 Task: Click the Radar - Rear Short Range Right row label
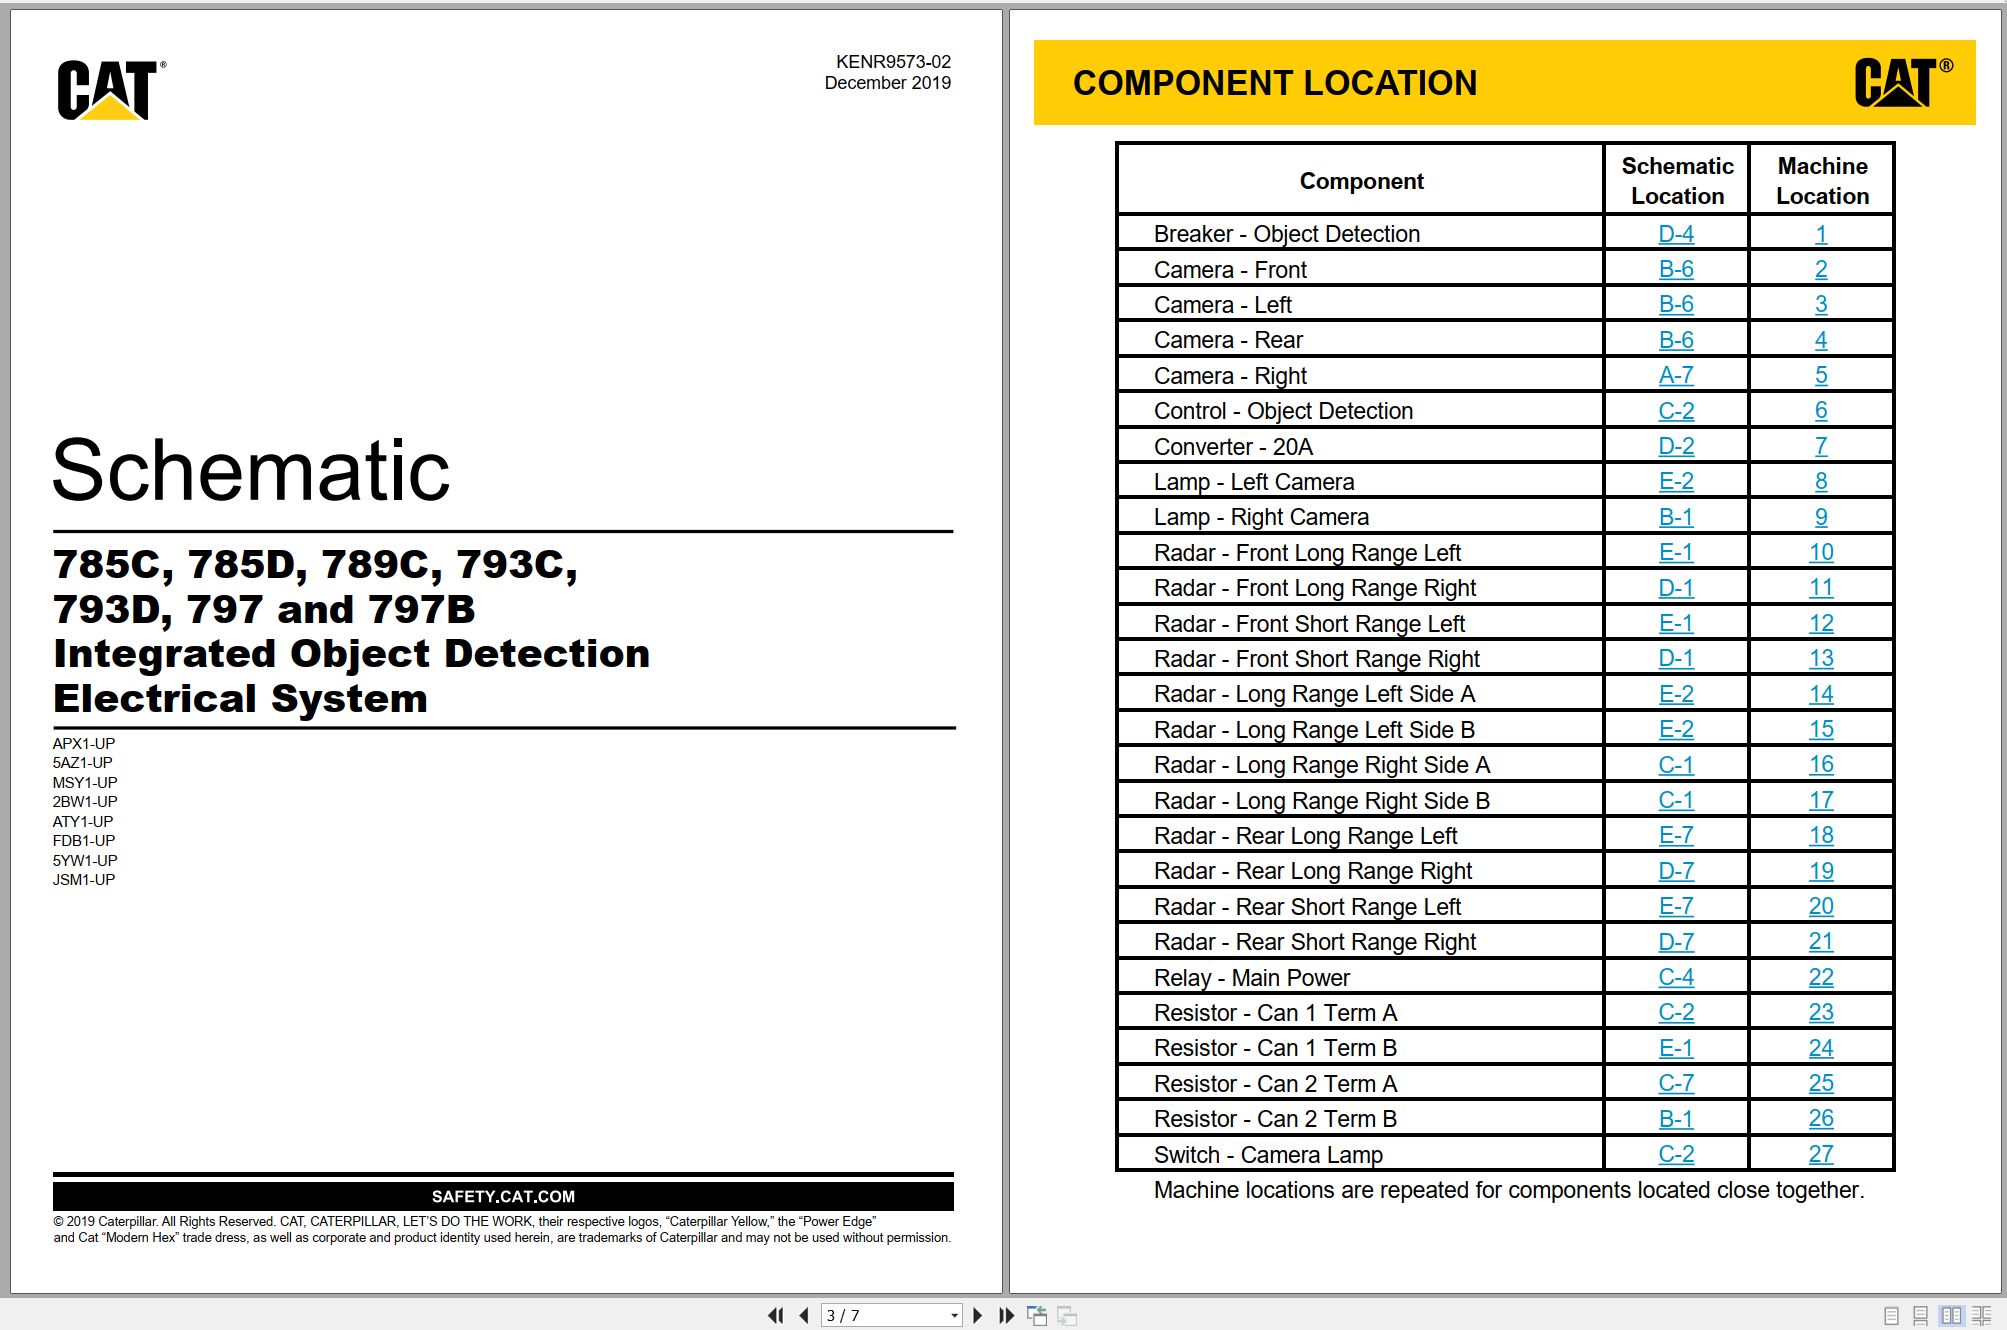click(x=1314, y=942)
